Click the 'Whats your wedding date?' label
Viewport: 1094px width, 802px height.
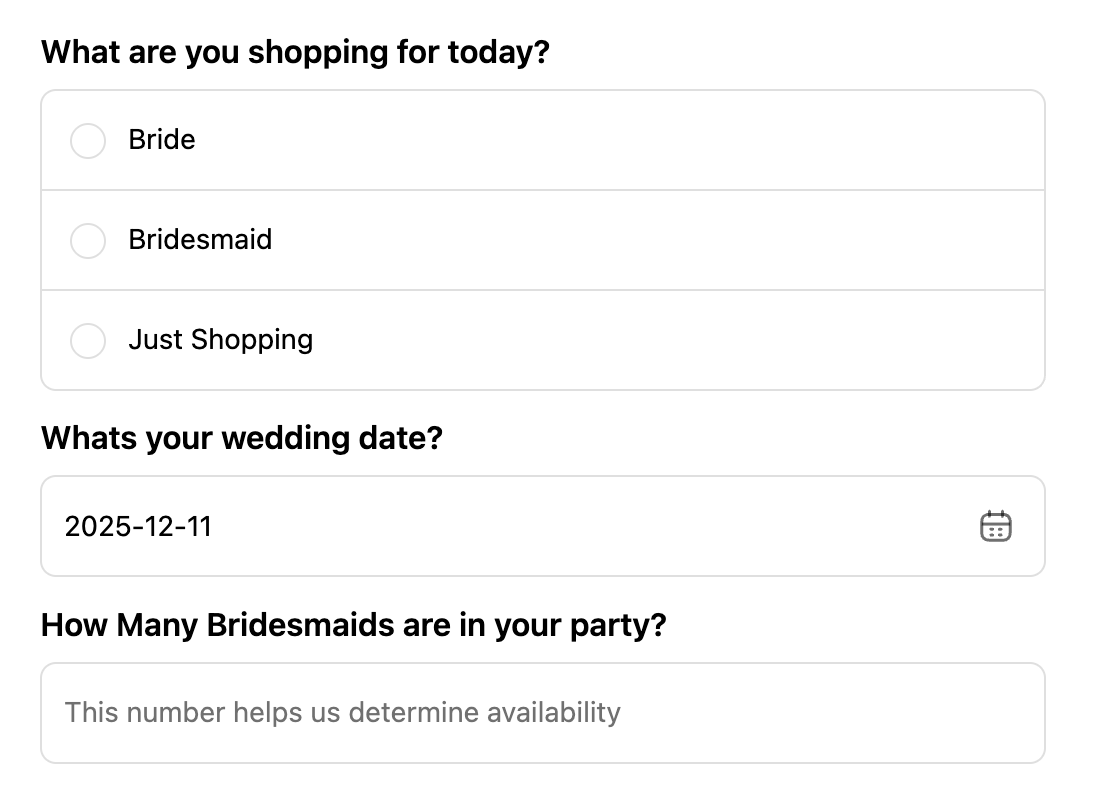pos(241,438)
